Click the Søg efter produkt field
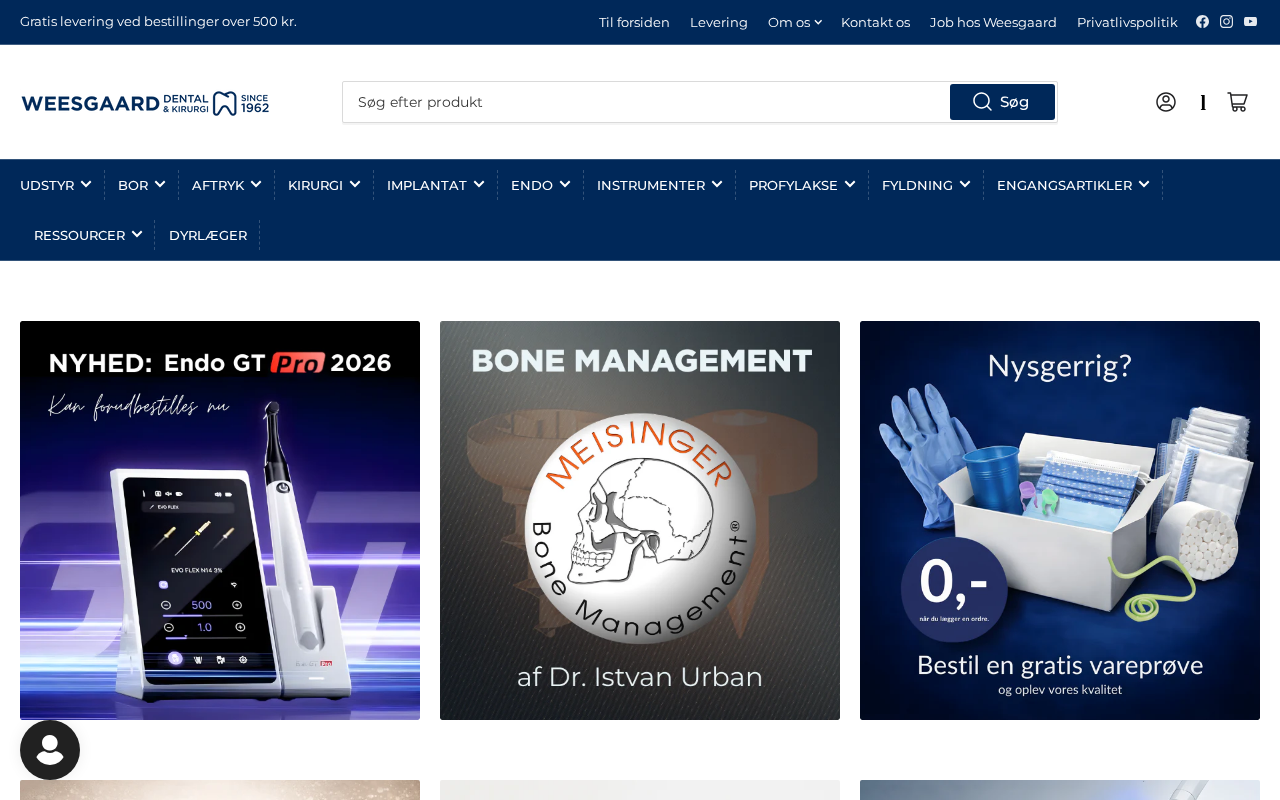Viewport: 1280px width, 800px height. click(x=646, y=102)
